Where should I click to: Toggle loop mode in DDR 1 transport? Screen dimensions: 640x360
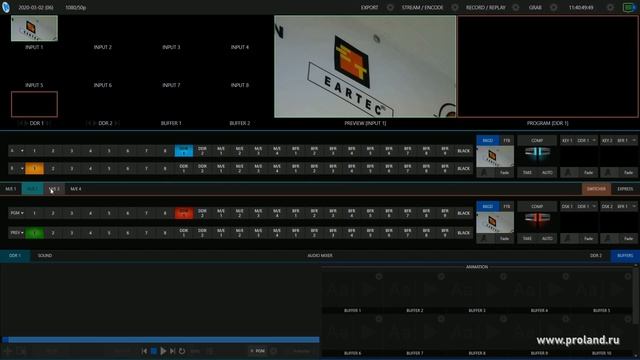point(182,351)
